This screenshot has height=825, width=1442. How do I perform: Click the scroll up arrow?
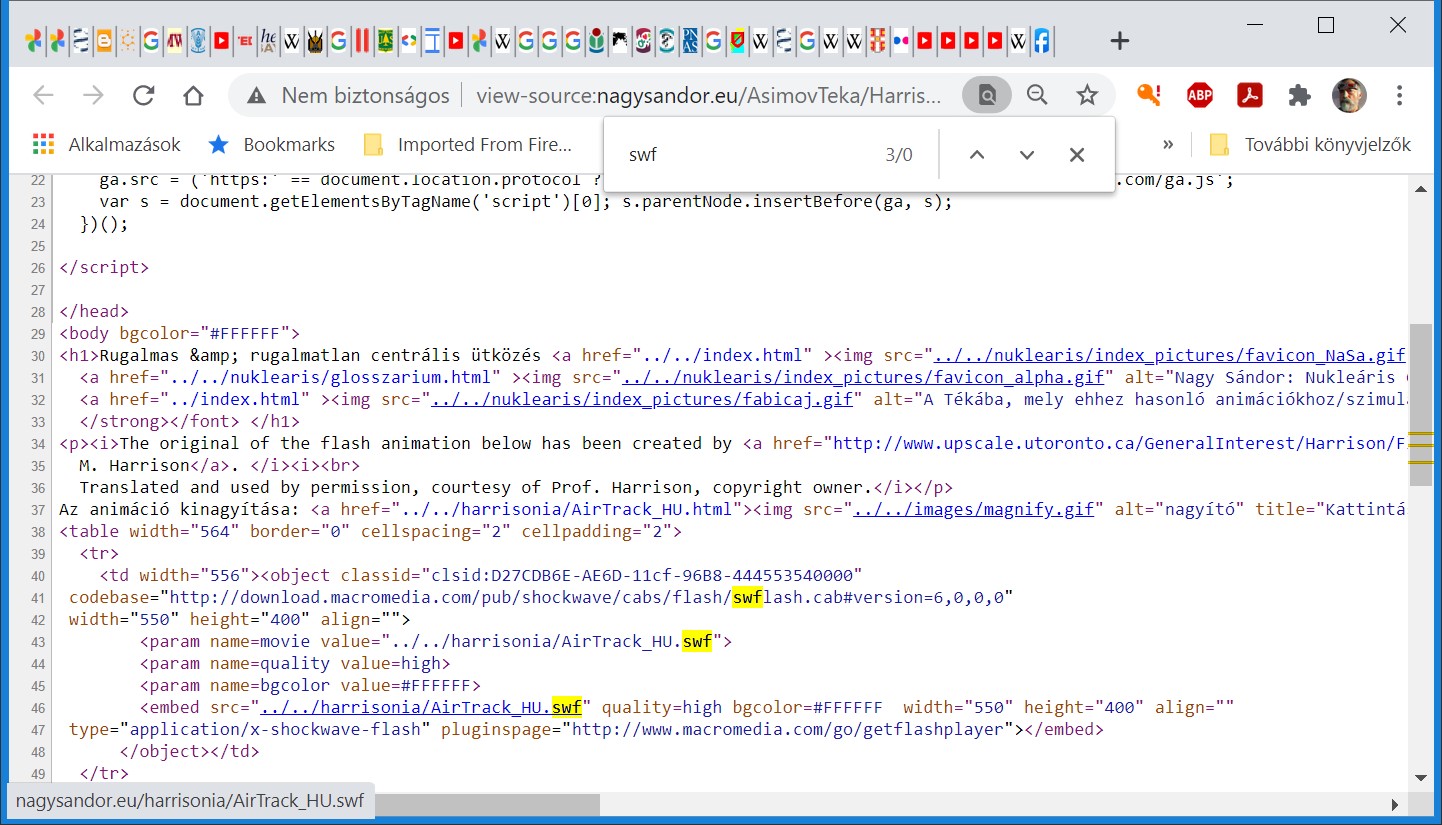tap(1420, 188)
